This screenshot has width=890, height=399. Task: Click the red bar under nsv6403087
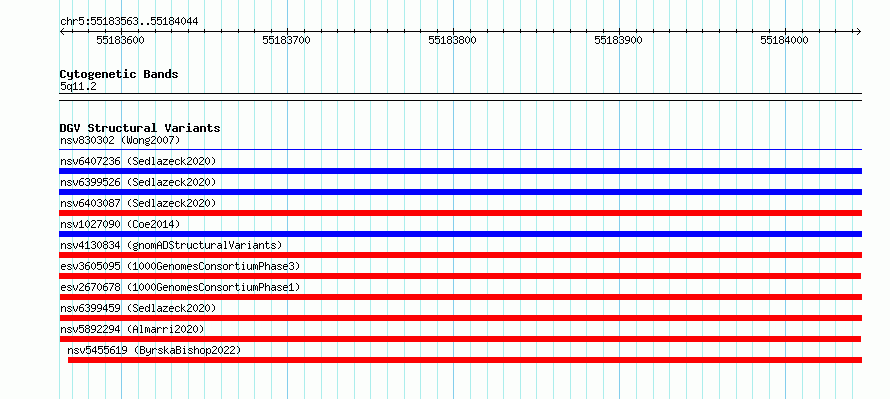click(460, 213)
